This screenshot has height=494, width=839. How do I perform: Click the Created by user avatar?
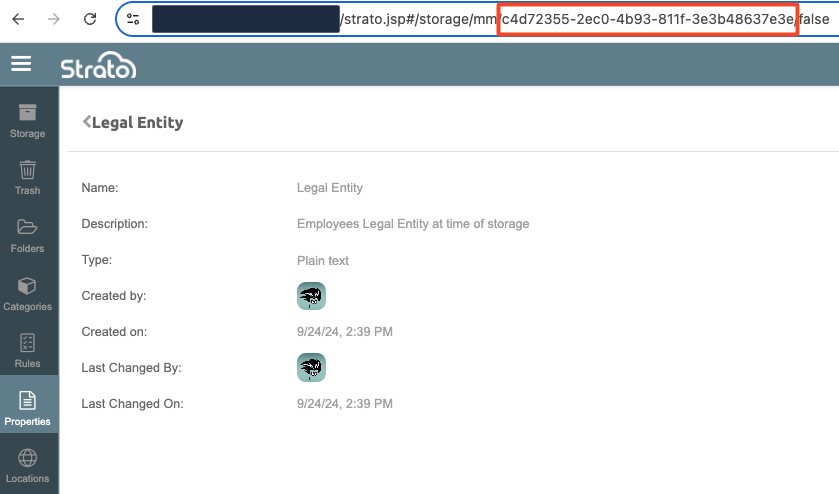pyautogui.click(x=311, y=296)
